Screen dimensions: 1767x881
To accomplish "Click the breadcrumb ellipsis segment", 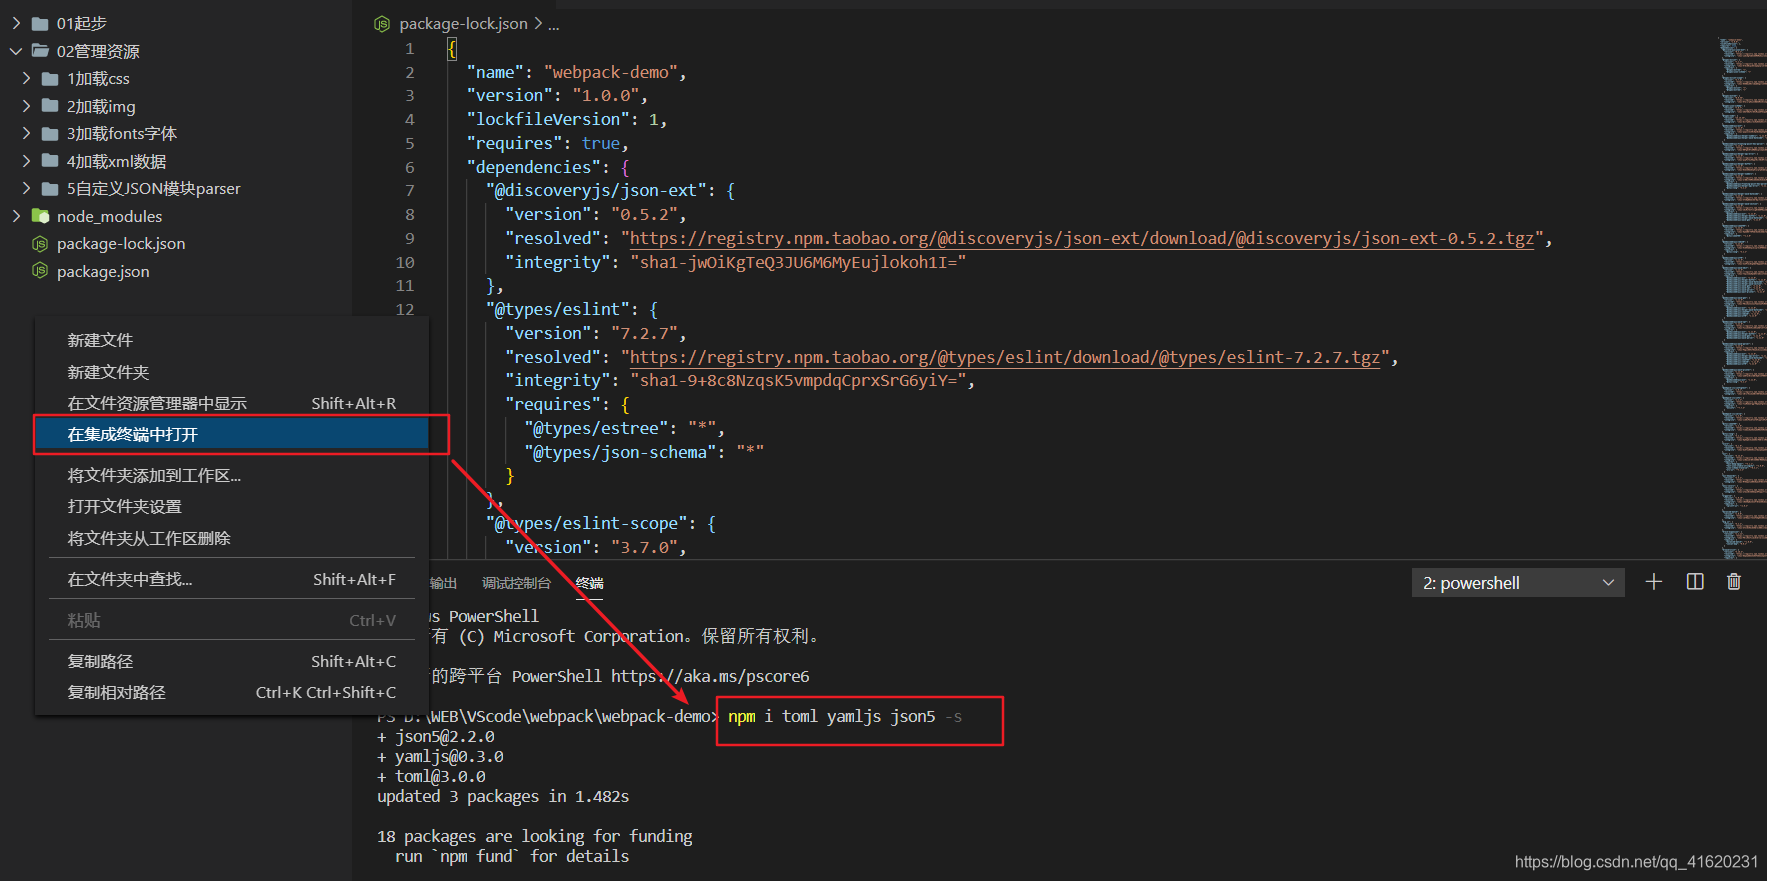I will 554,23.
